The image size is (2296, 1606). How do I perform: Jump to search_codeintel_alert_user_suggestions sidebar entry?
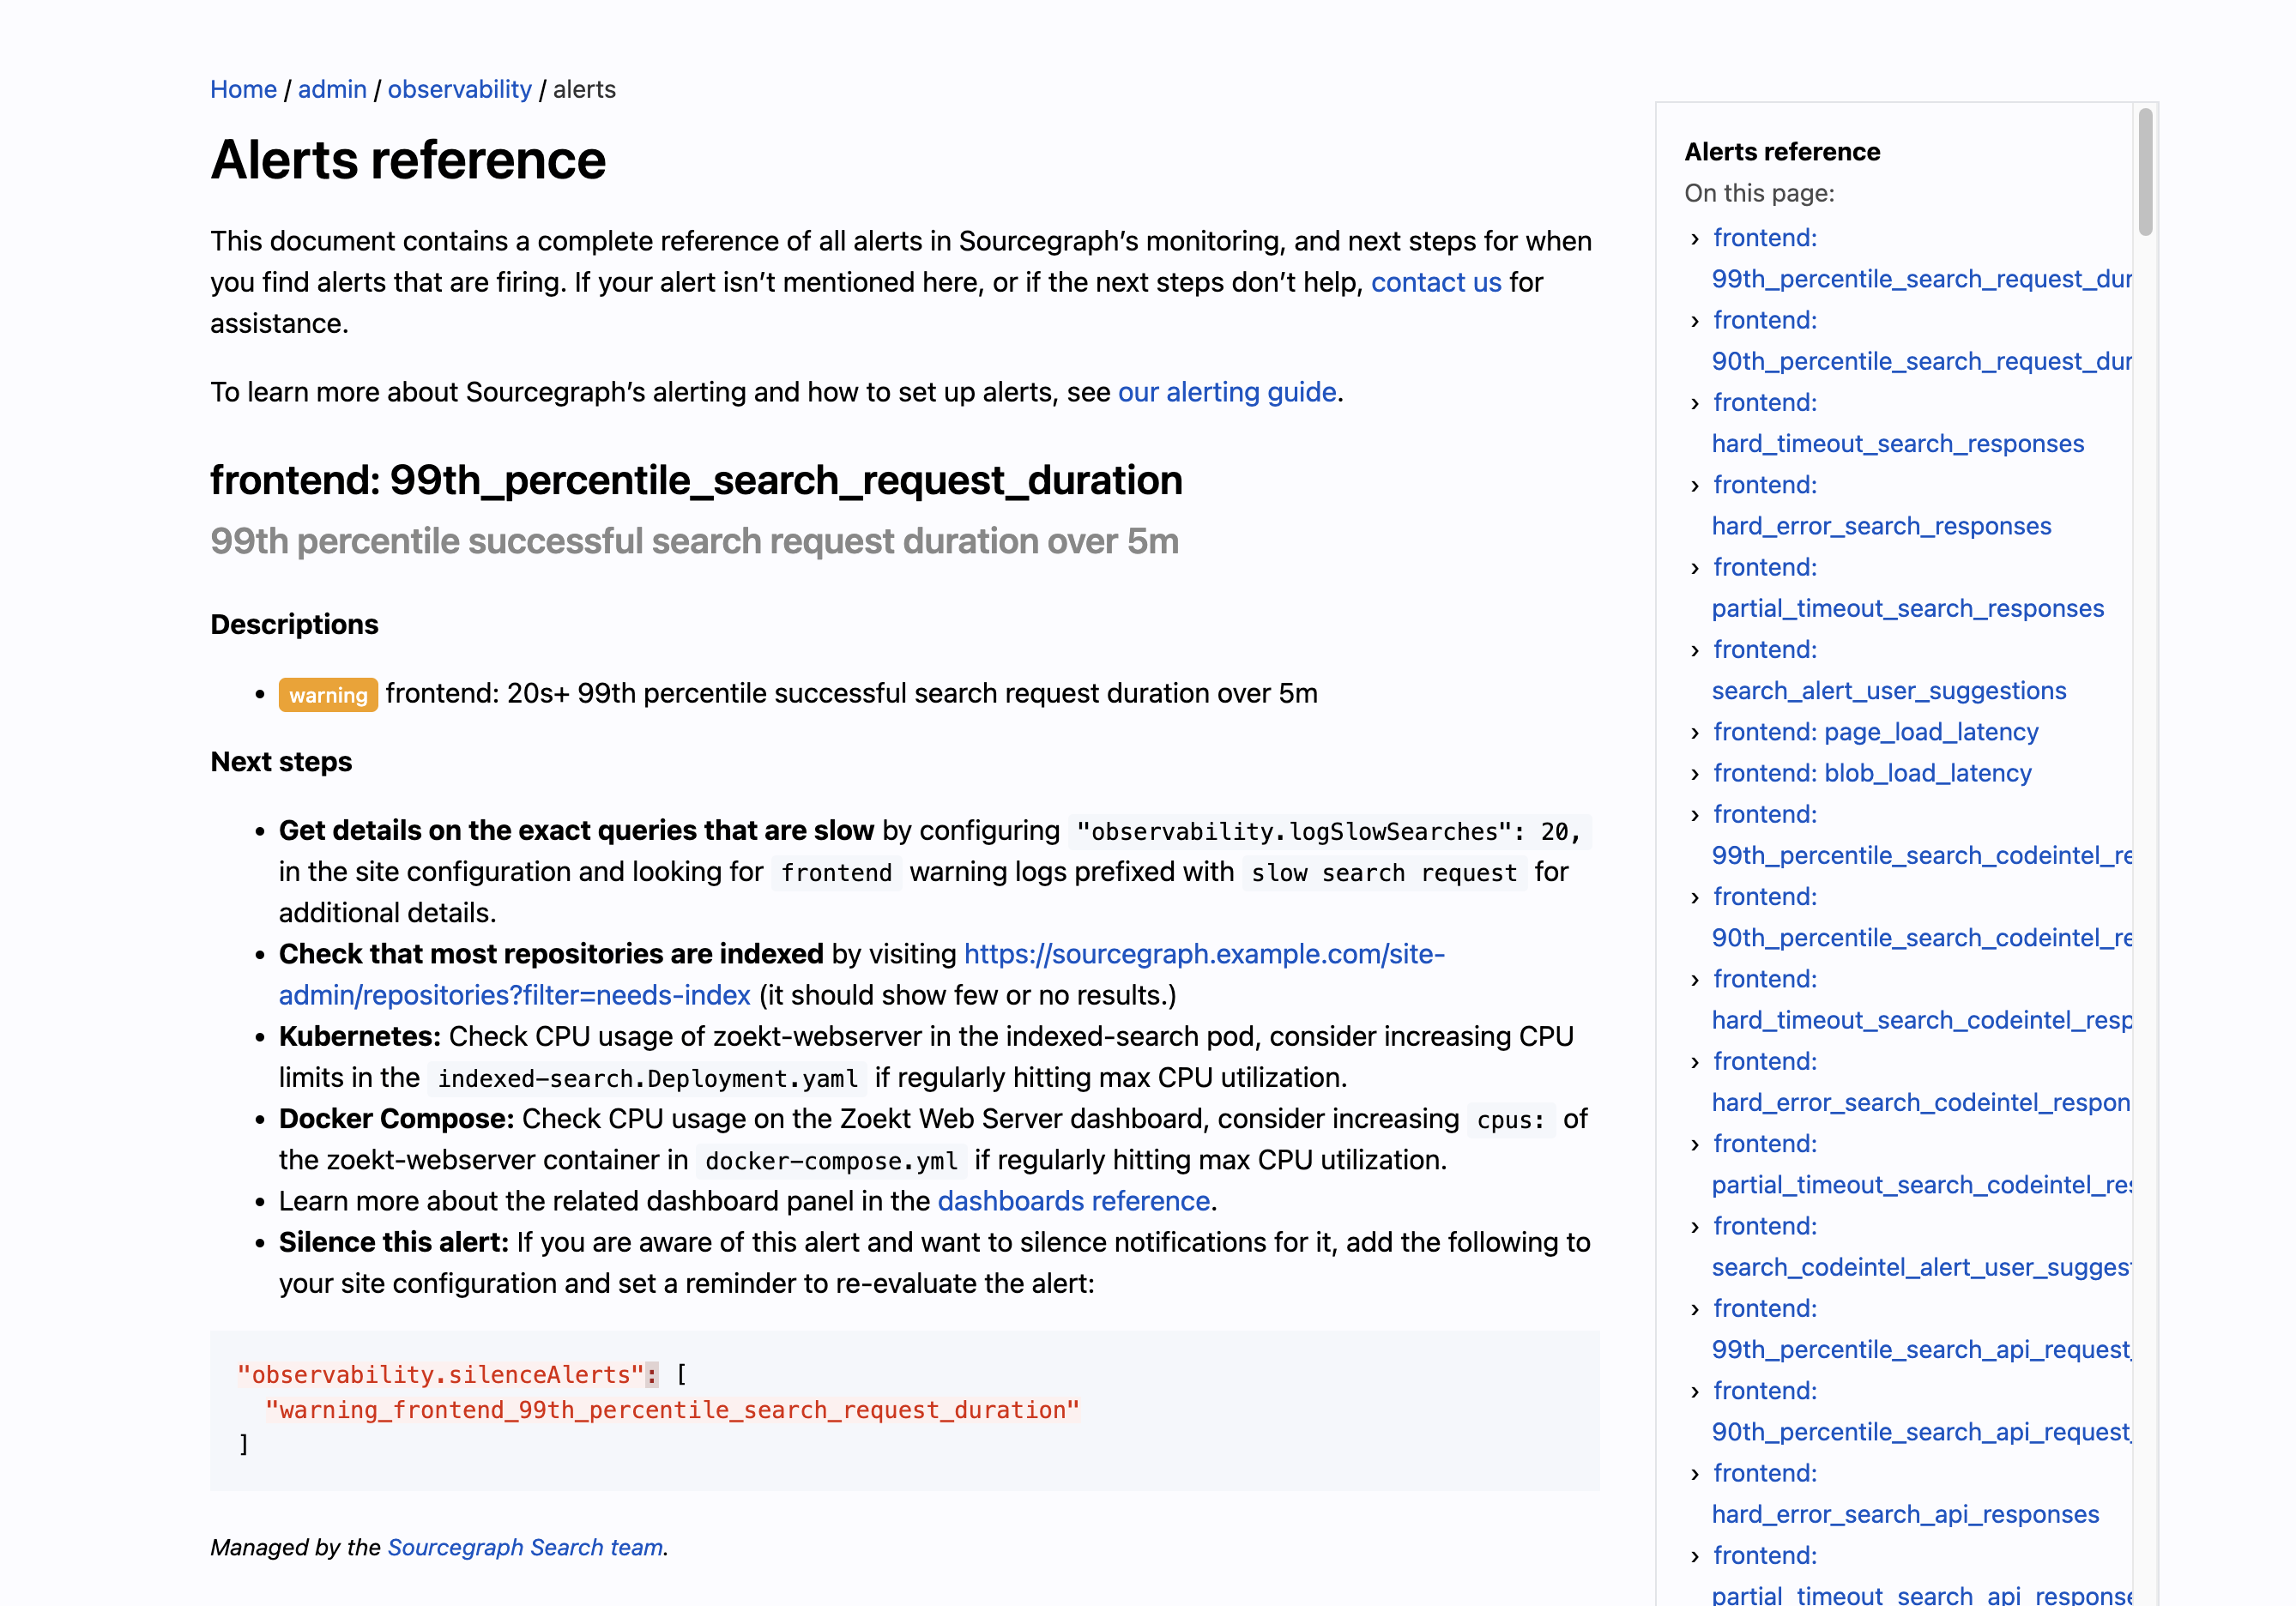point(1921,1247)
